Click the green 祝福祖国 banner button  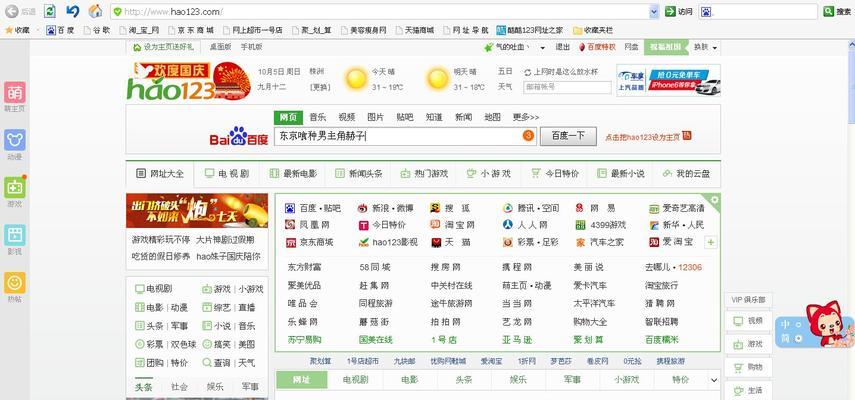click(x=665, y=47)
